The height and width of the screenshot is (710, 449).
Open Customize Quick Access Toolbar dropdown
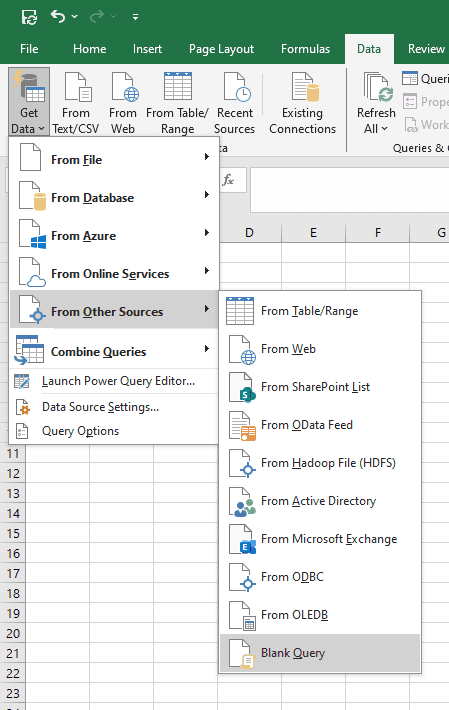(x=135, y=17)
